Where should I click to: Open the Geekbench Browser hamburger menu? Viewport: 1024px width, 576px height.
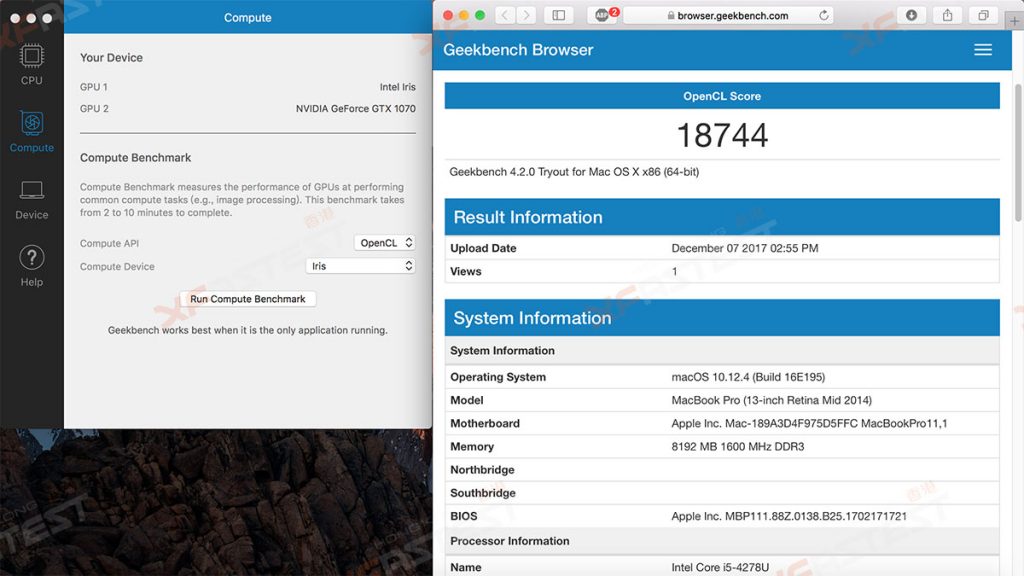(x=983, y=50)
